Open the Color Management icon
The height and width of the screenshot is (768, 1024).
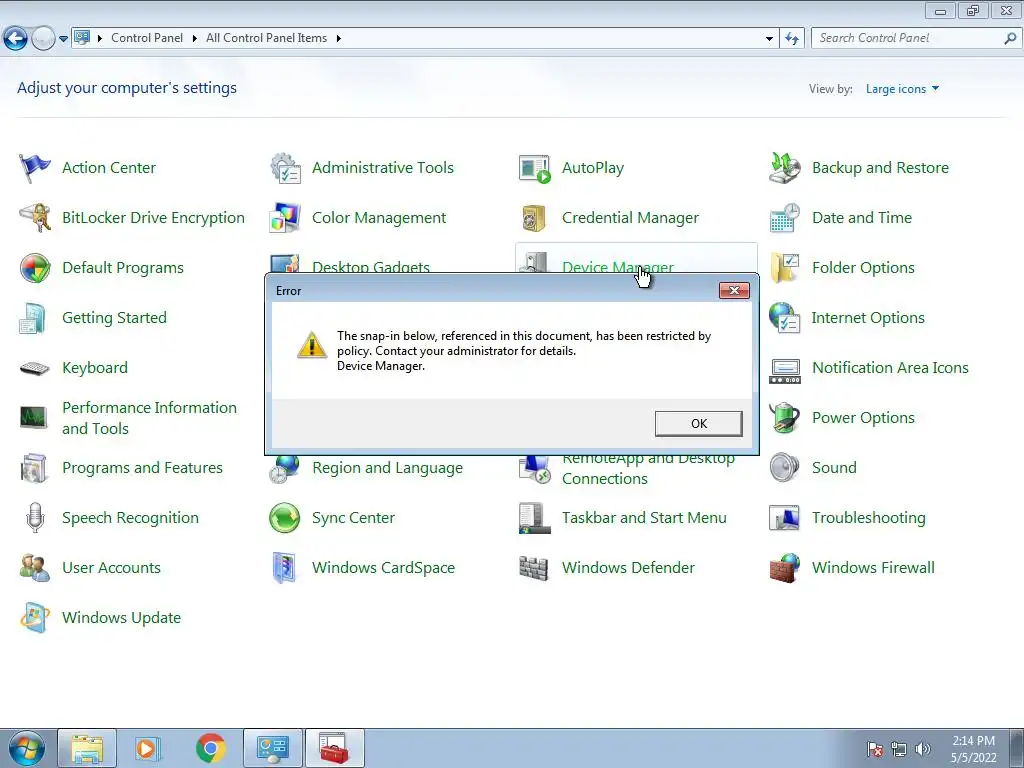pyautogui.click(x=285, y=218)
